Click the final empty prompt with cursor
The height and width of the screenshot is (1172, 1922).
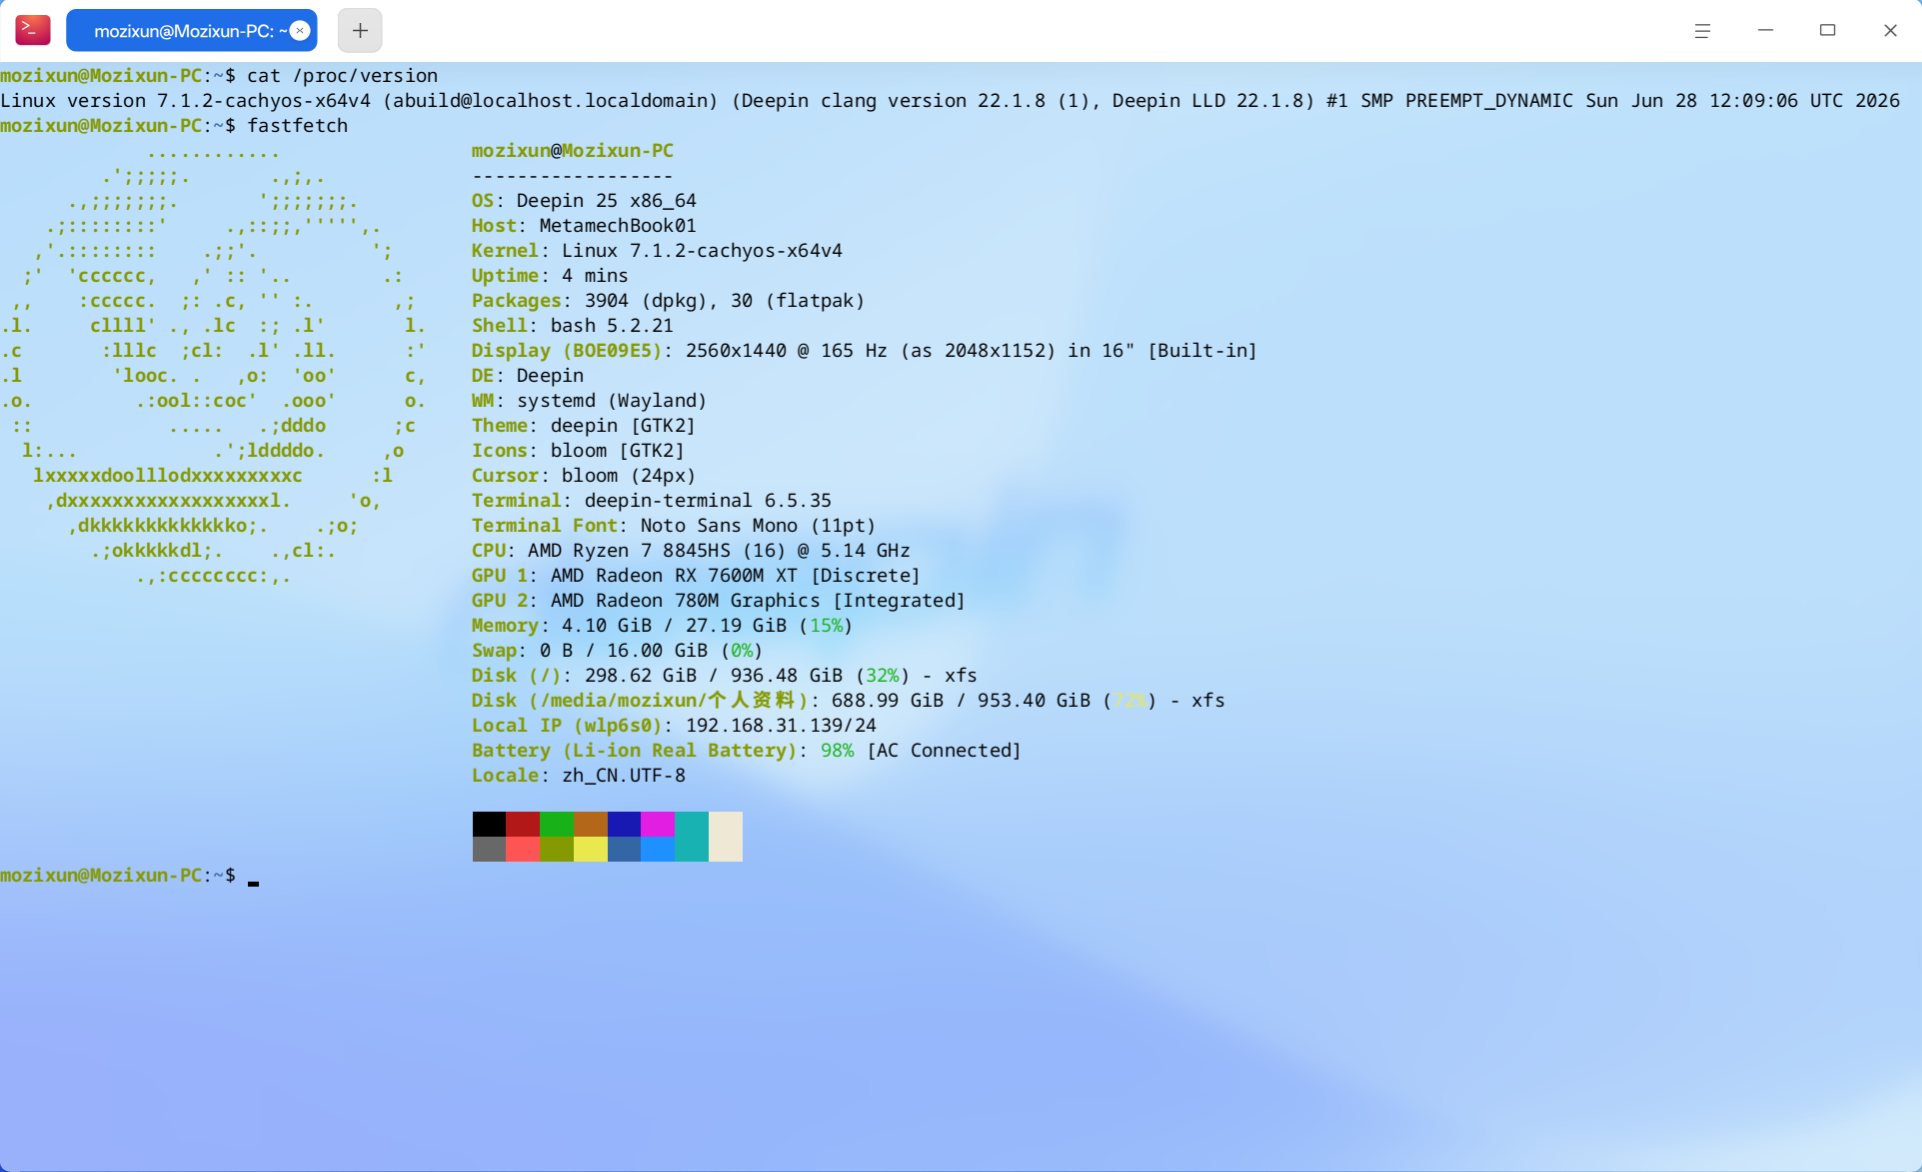point(130,875)
